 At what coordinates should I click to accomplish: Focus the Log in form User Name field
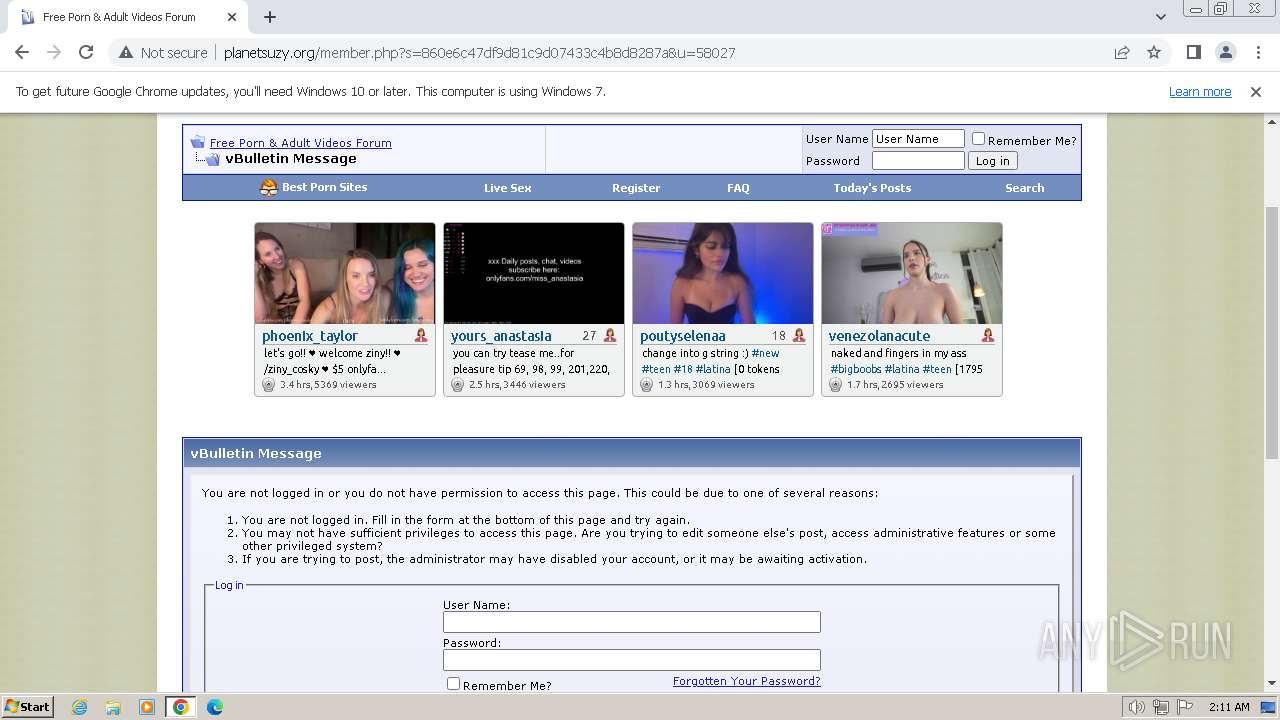point(632,622)
